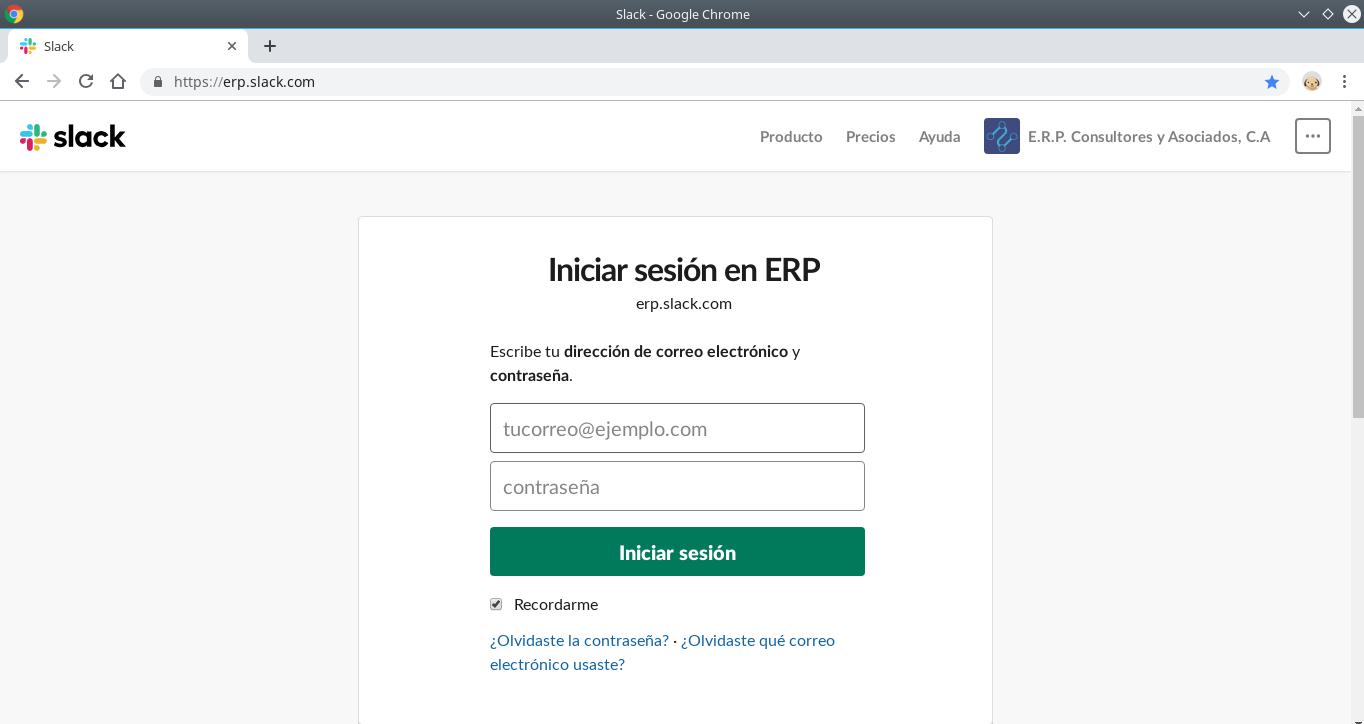Click the email address input field
Viewport: 1364px width, 724px height.
click(677, 428)
